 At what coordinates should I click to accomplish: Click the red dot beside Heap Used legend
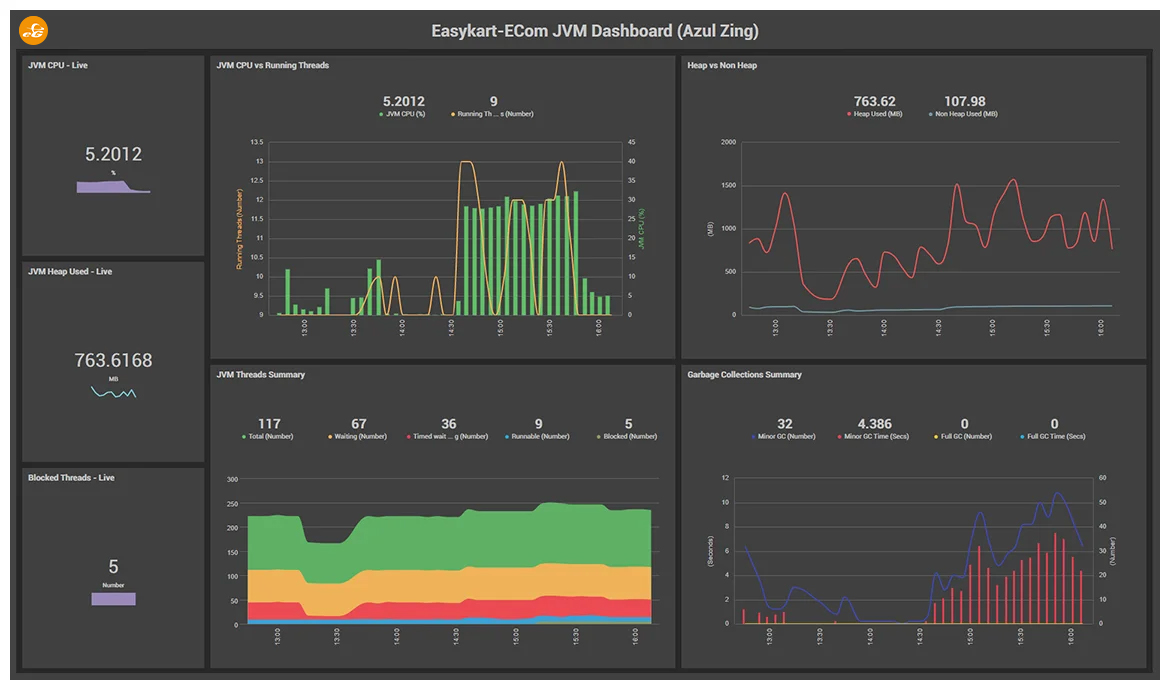point(848,112)
